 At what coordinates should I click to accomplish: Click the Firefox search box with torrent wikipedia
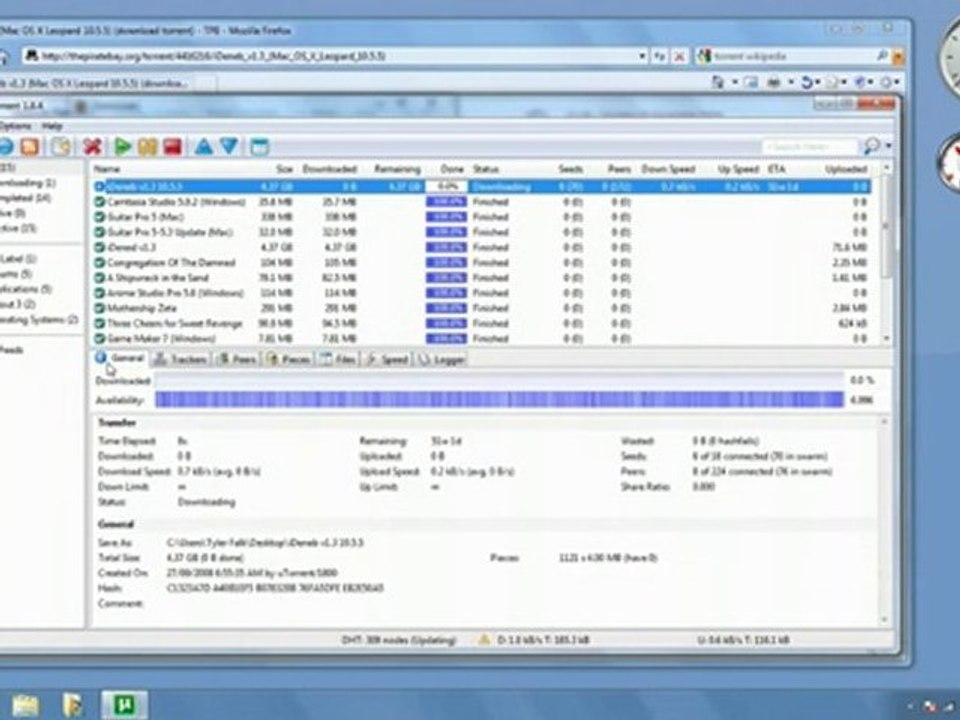click(x=792, y=56)
